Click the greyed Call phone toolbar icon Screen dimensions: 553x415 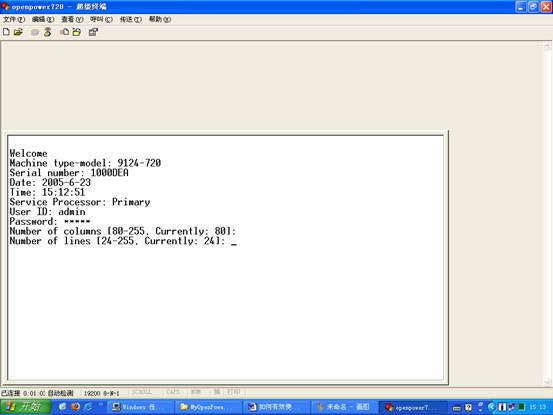point(35,32)
